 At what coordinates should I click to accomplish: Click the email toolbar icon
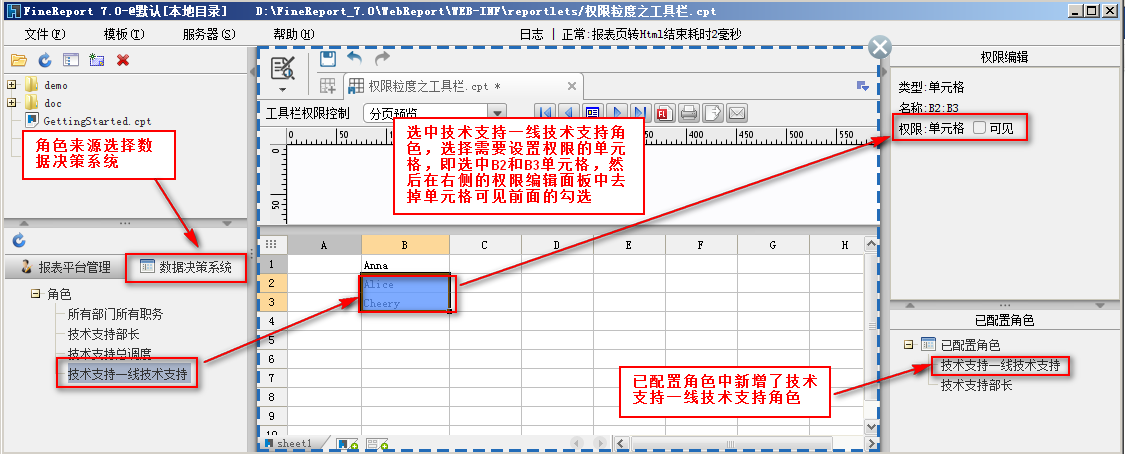coord(737,113)
